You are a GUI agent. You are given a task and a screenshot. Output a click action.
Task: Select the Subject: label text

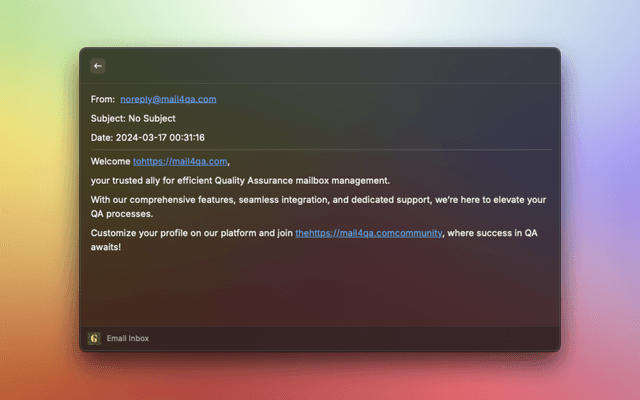(108, 118)
